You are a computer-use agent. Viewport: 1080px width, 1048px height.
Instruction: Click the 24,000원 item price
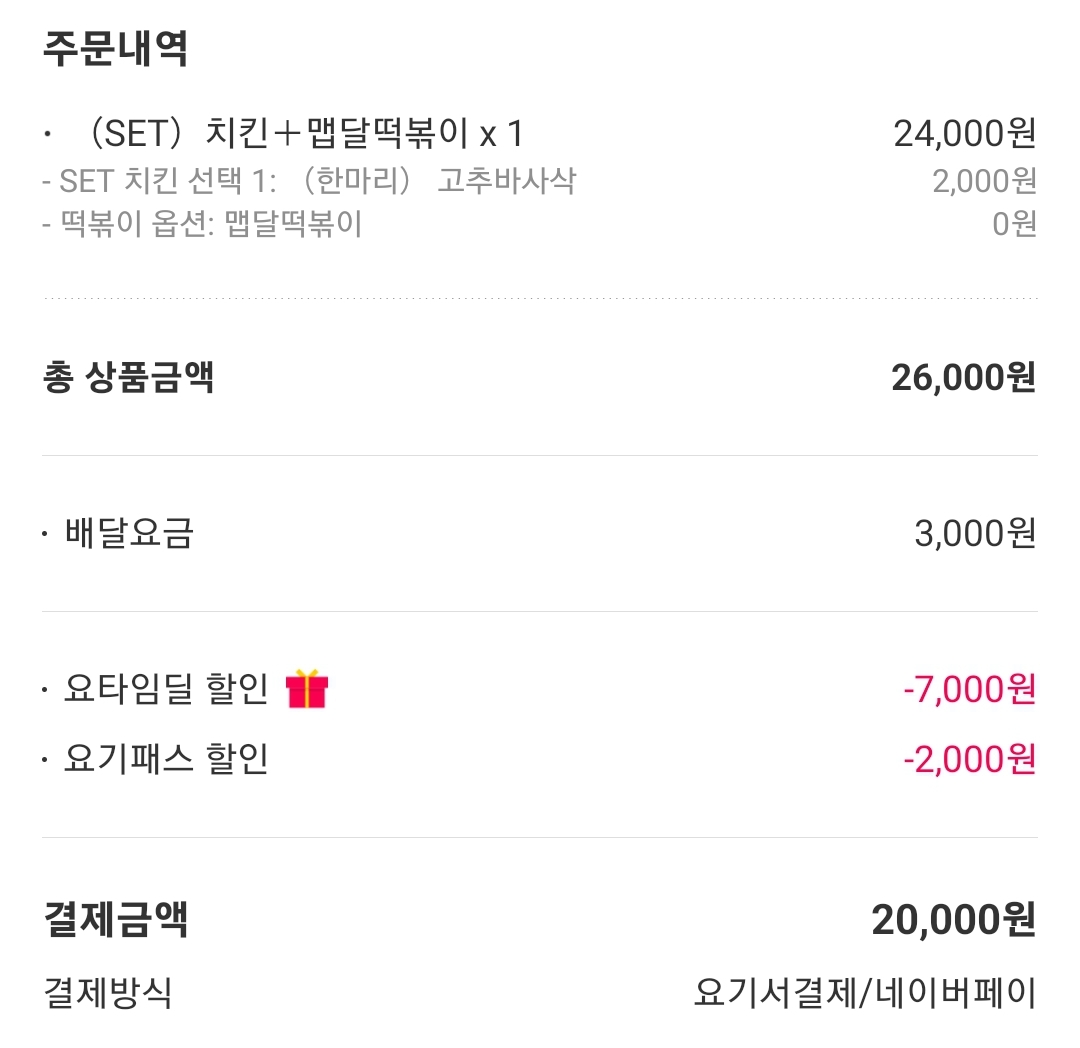pyautogui.click(x=964, y=133)
